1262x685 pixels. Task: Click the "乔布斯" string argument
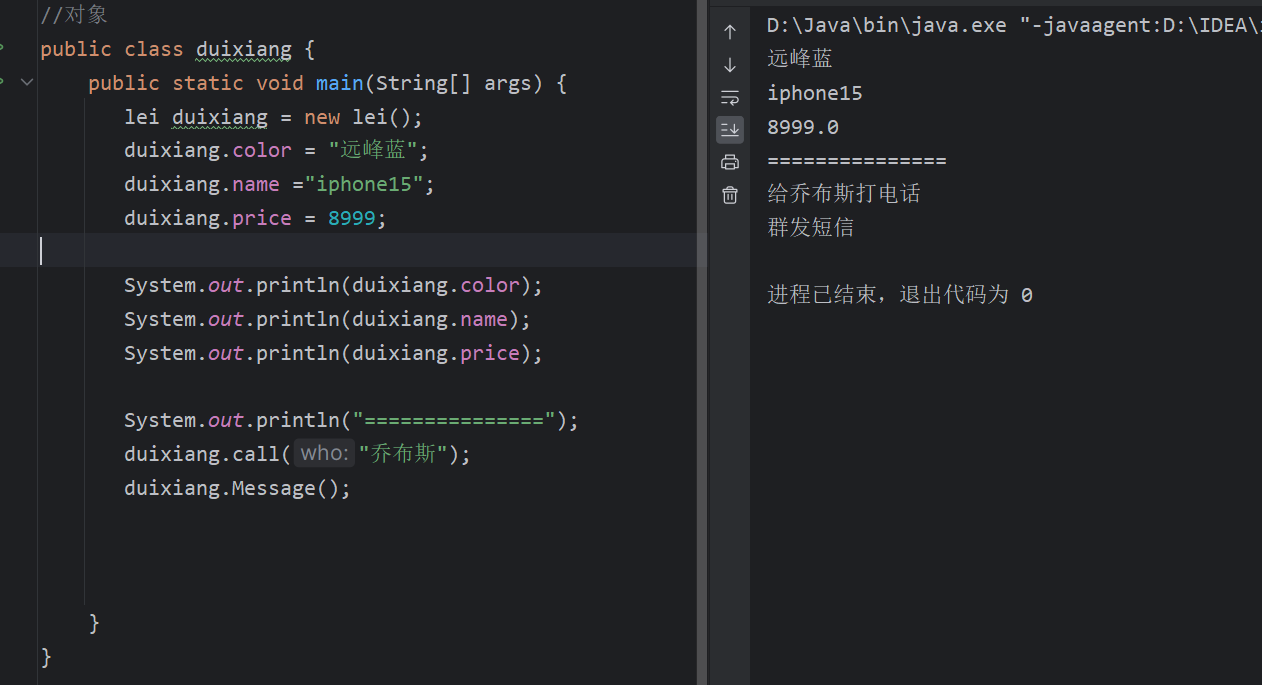tap(403, 454)
